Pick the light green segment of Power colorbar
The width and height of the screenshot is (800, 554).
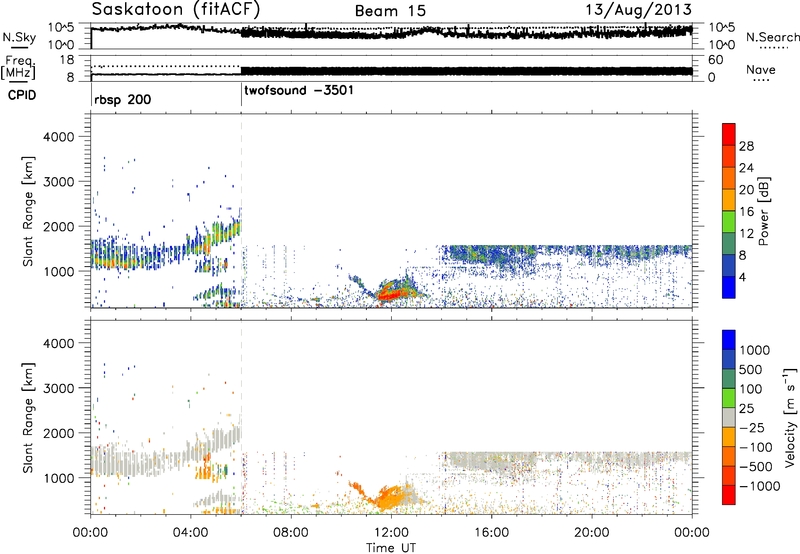click(729, 222)
